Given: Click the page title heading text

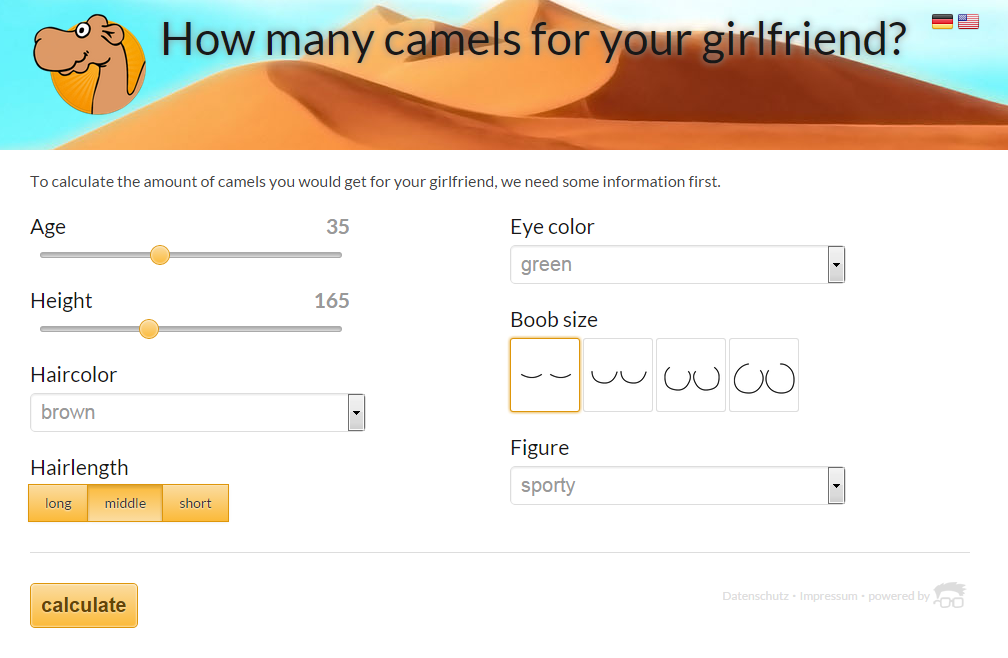Looking at the screenshot, I should click(x=534, y=40).
